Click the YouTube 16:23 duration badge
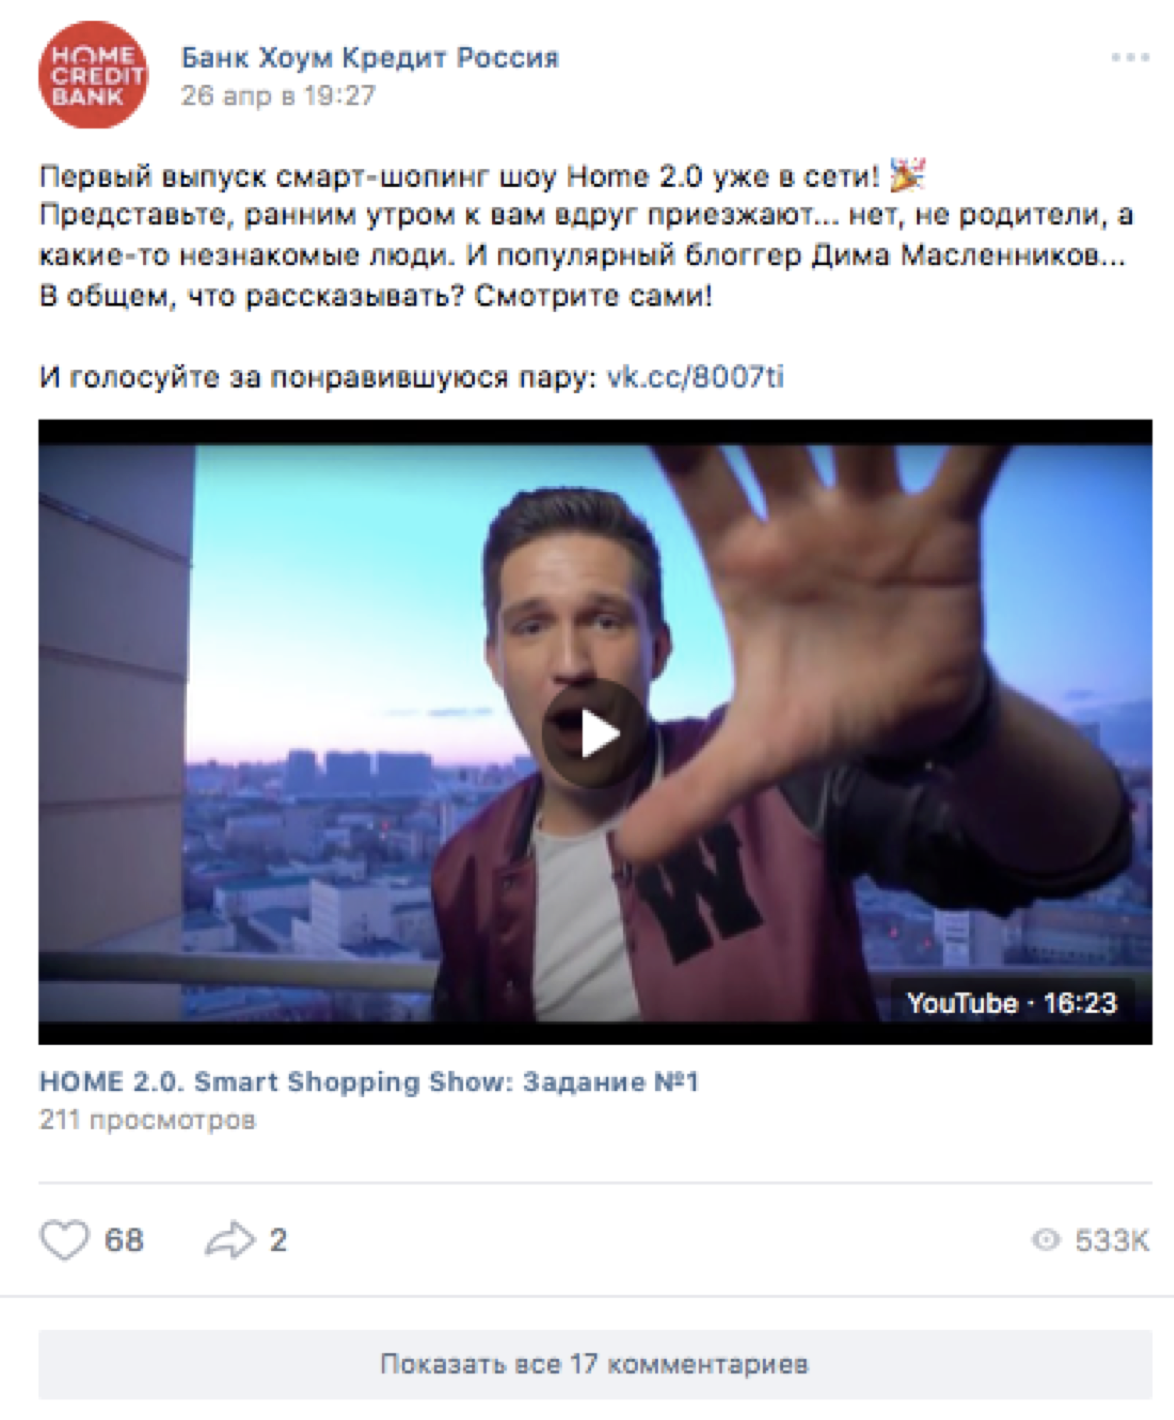The height and width of the screenshot is (1420, 1174). tap(1011, 1003)
